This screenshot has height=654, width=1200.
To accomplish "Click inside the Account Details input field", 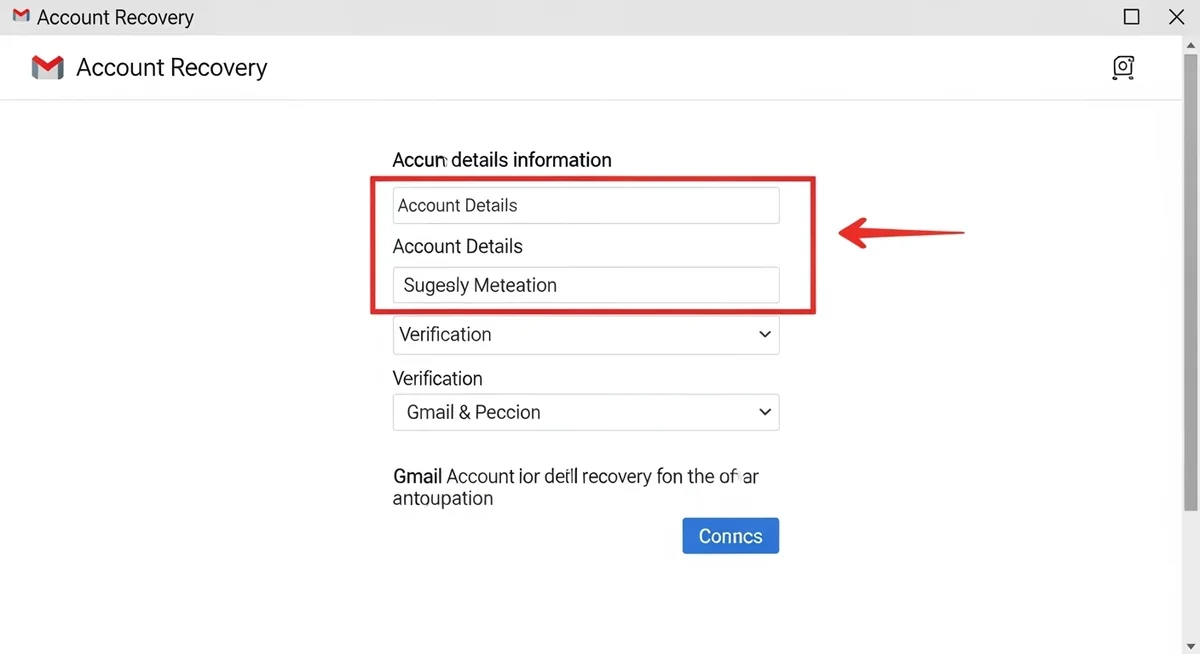I will (586, 205).
